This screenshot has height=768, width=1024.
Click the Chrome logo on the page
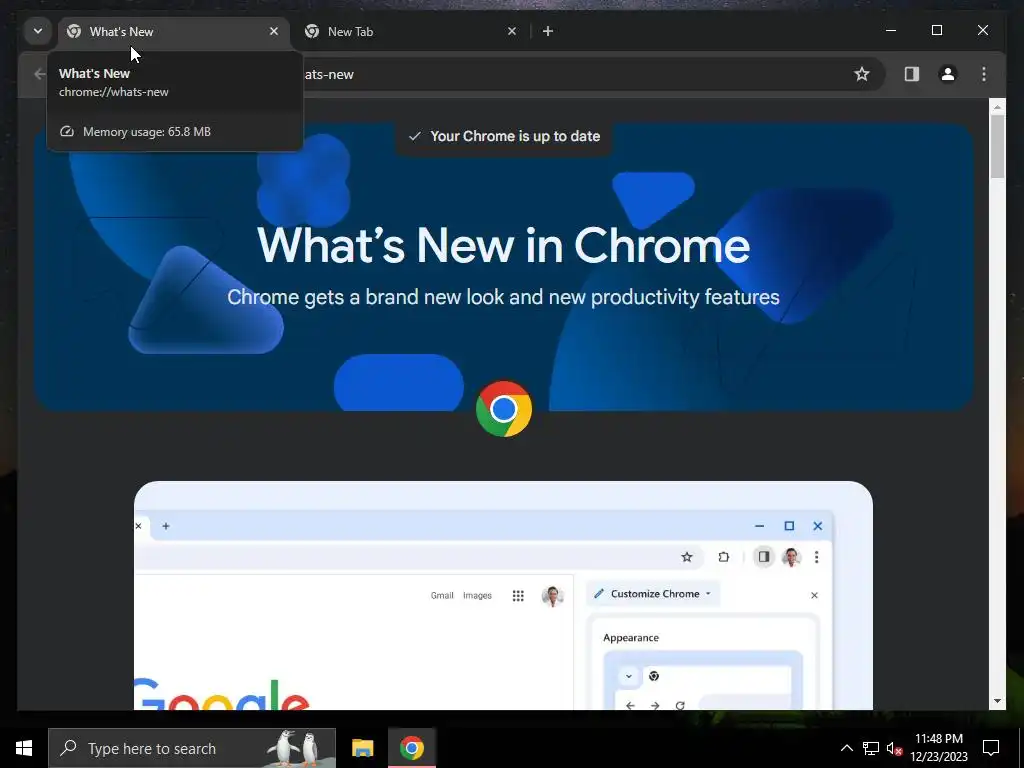coord(504,409)
